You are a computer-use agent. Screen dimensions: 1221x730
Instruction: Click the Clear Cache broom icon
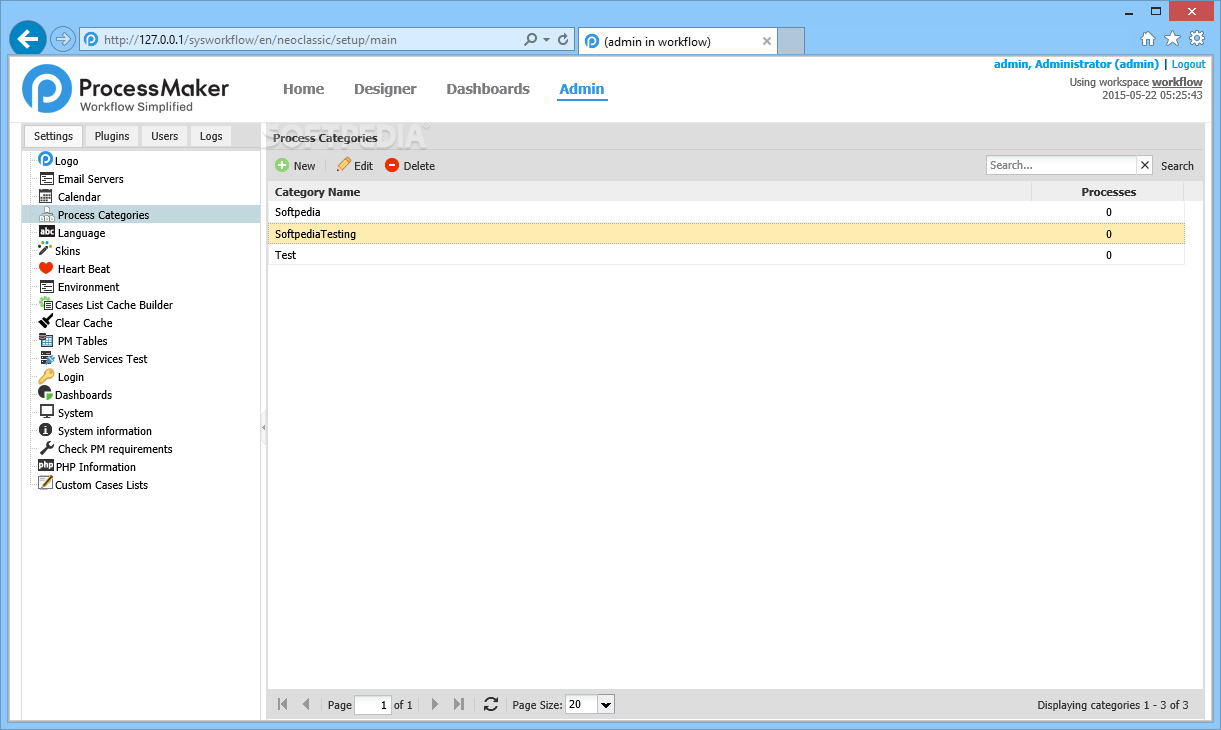45,322
